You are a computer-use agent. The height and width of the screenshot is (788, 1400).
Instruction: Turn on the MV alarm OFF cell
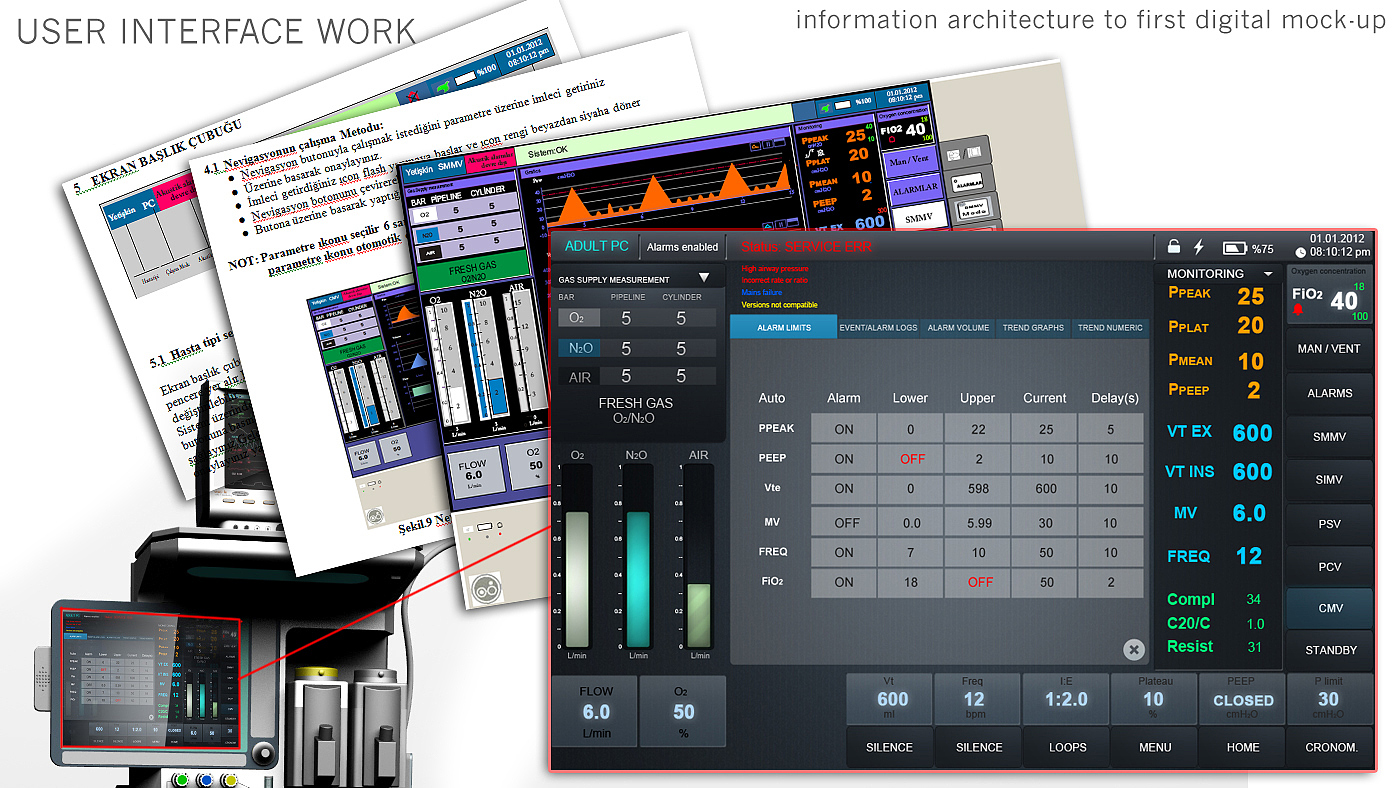pos(844,522)
